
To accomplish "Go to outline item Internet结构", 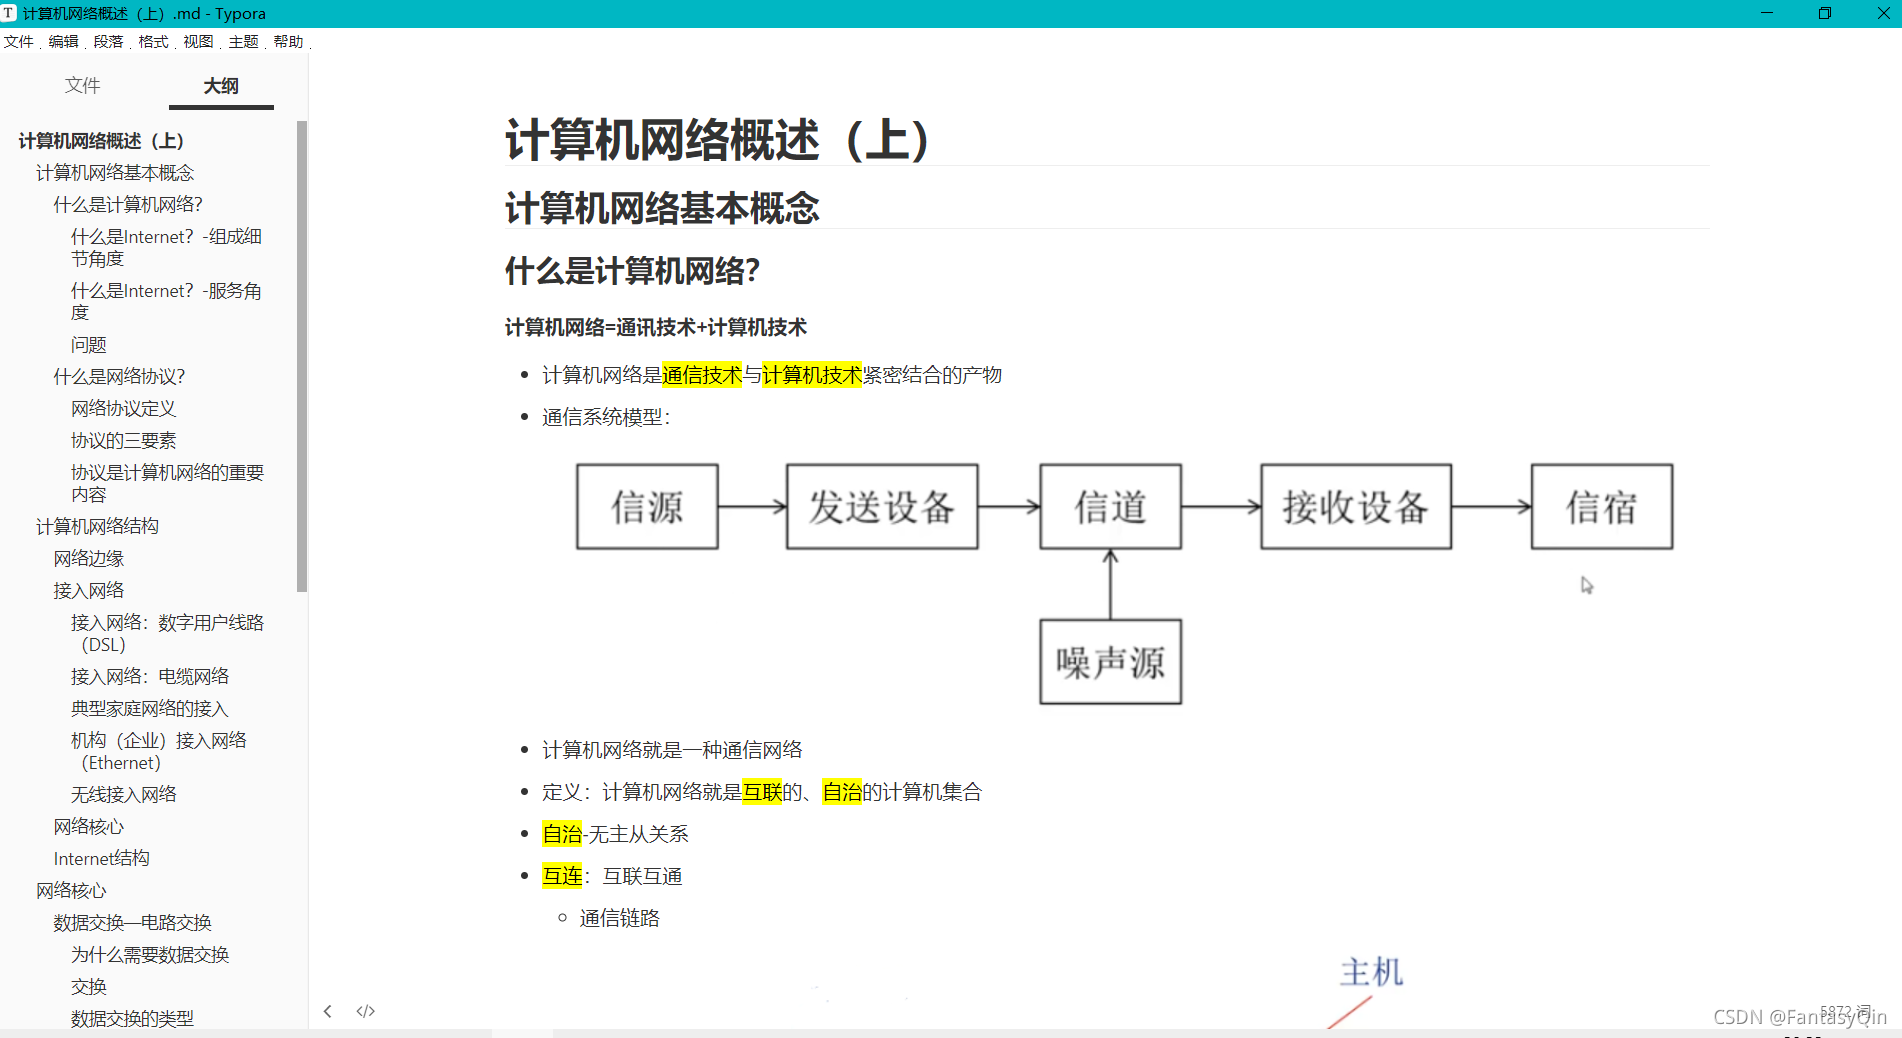I will coord(101,859).
